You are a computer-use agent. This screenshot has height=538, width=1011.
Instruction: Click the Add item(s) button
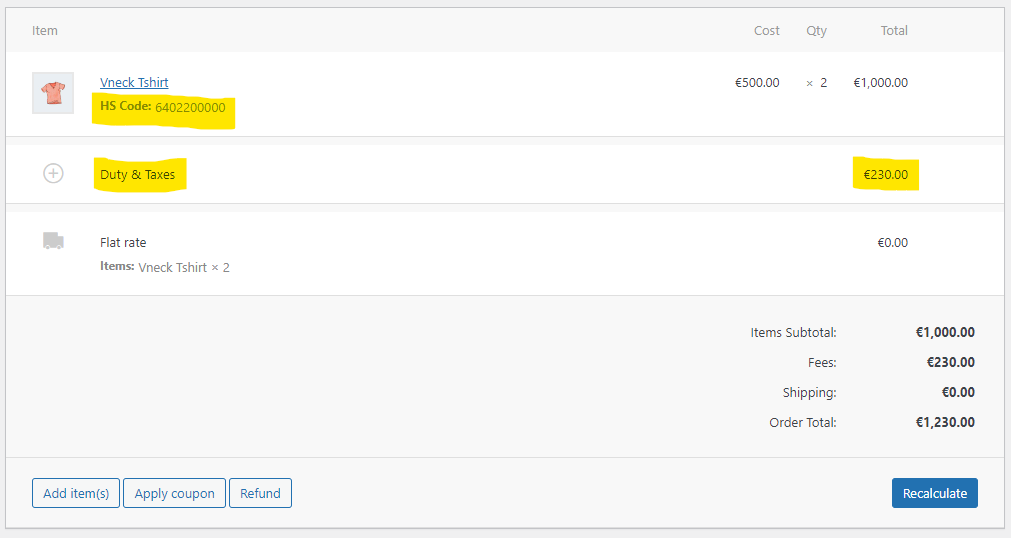[x=76, y=493]
